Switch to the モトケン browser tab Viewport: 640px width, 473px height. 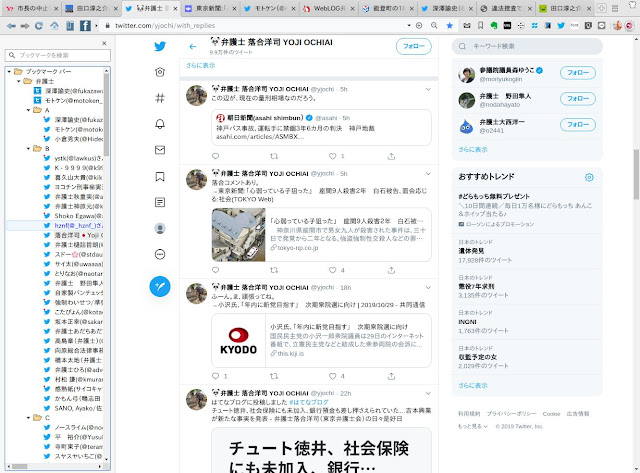point(271,8)
